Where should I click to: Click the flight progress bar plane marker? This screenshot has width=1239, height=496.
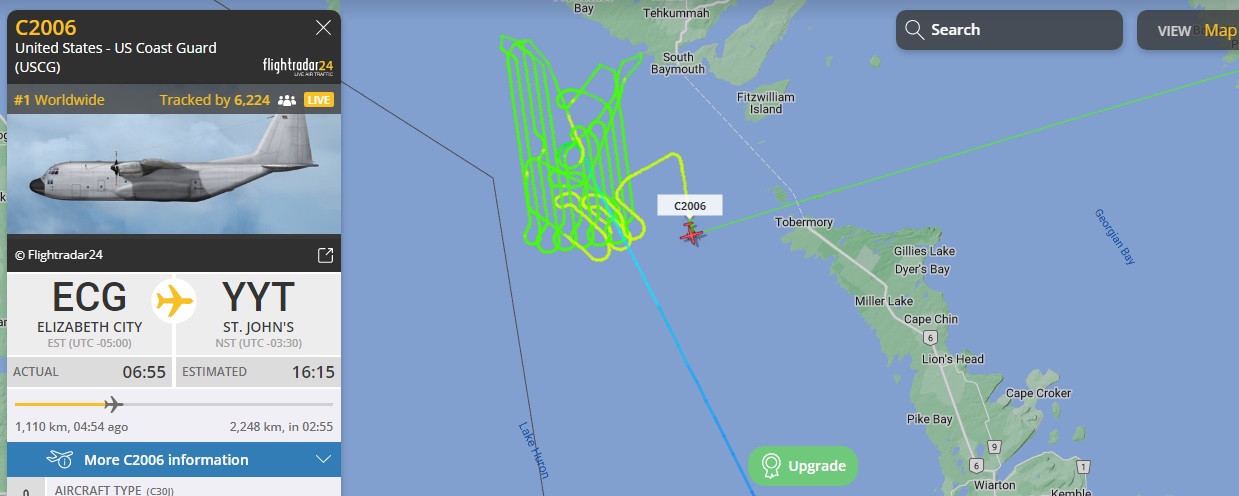coord(113,404)
